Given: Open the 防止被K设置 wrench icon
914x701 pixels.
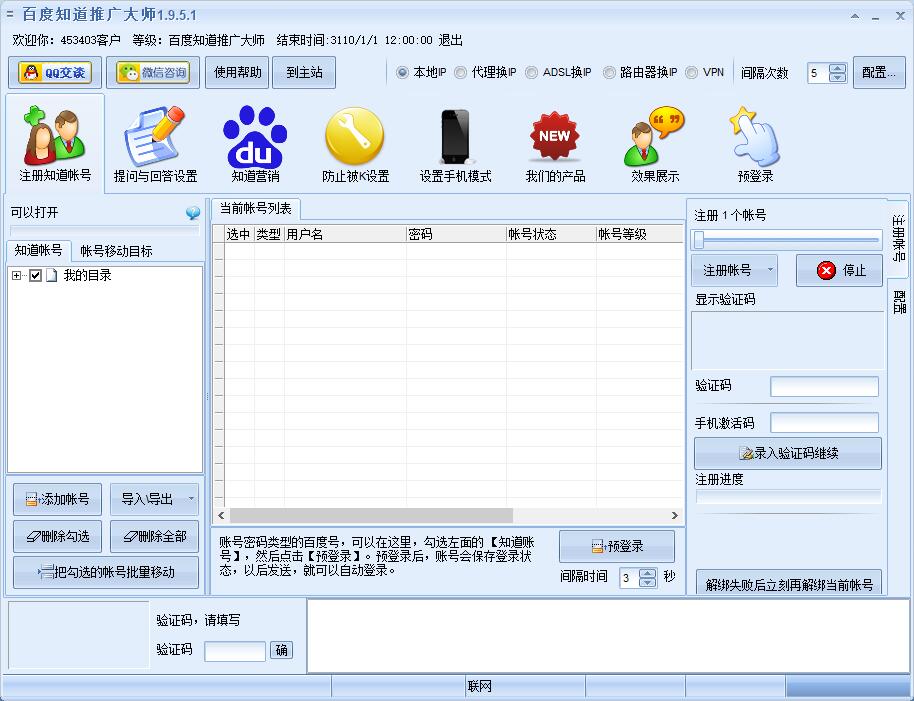Looking at the screenshot, I should point(356,143).
